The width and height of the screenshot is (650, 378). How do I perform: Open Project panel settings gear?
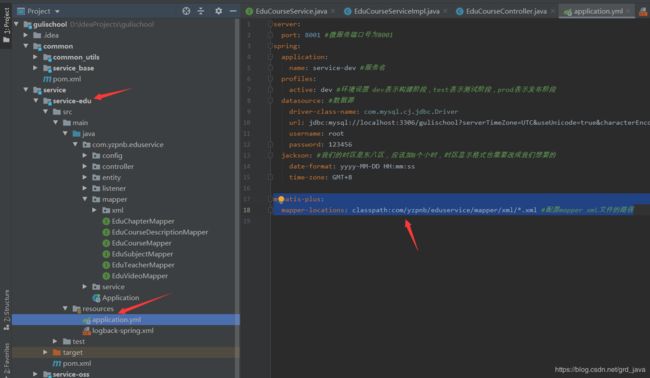point(218,11)
